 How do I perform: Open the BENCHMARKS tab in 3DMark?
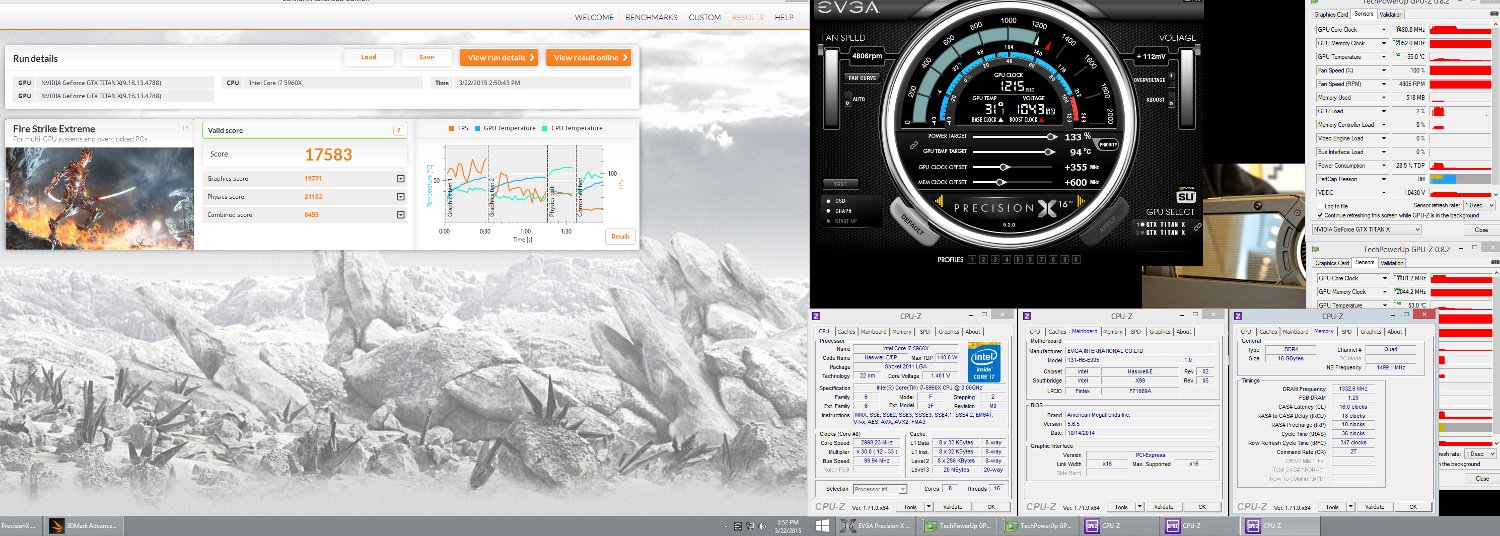click(651, 17)
